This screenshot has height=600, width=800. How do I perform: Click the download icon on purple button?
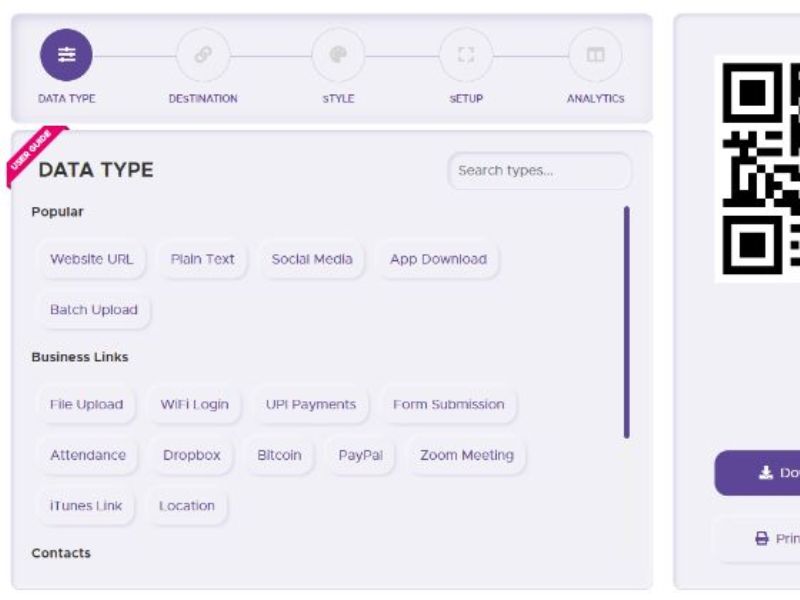coord(766,473)
